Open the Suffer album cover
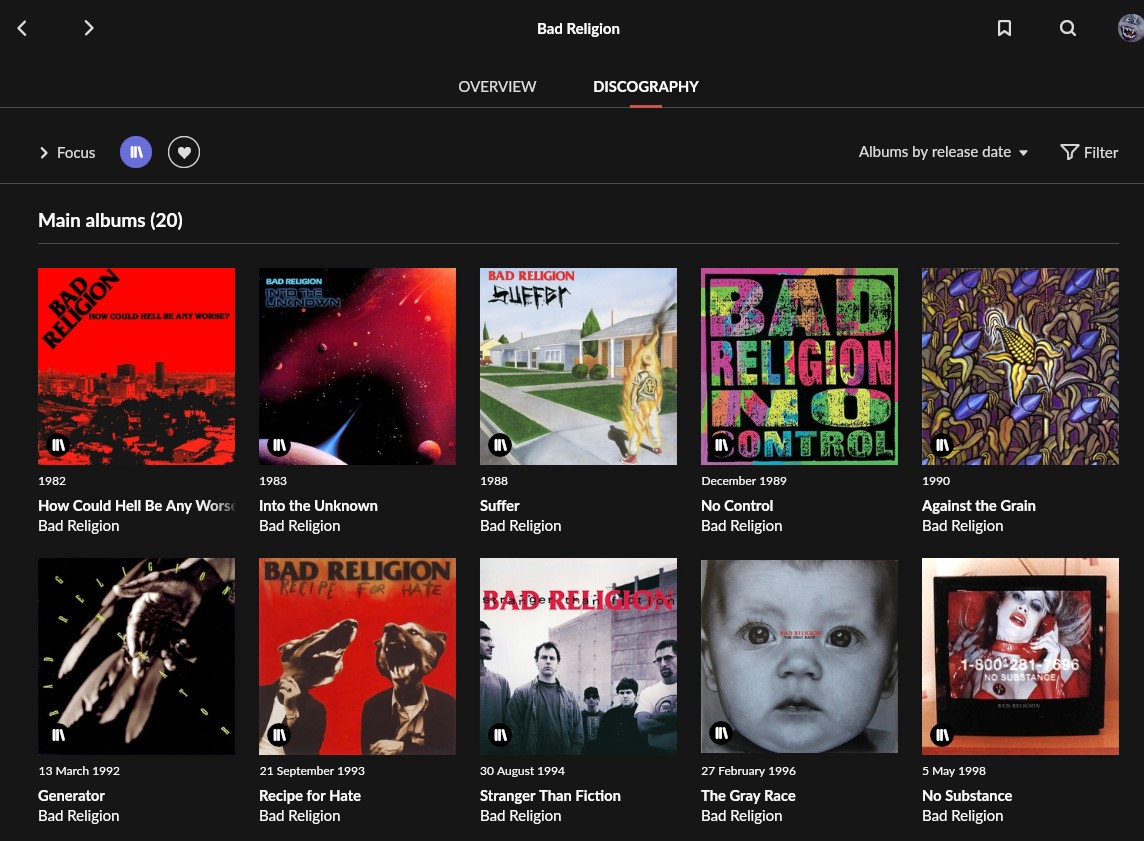This screenshot has width=1144, height=841. pyautogui.click(x=579, y=366)
